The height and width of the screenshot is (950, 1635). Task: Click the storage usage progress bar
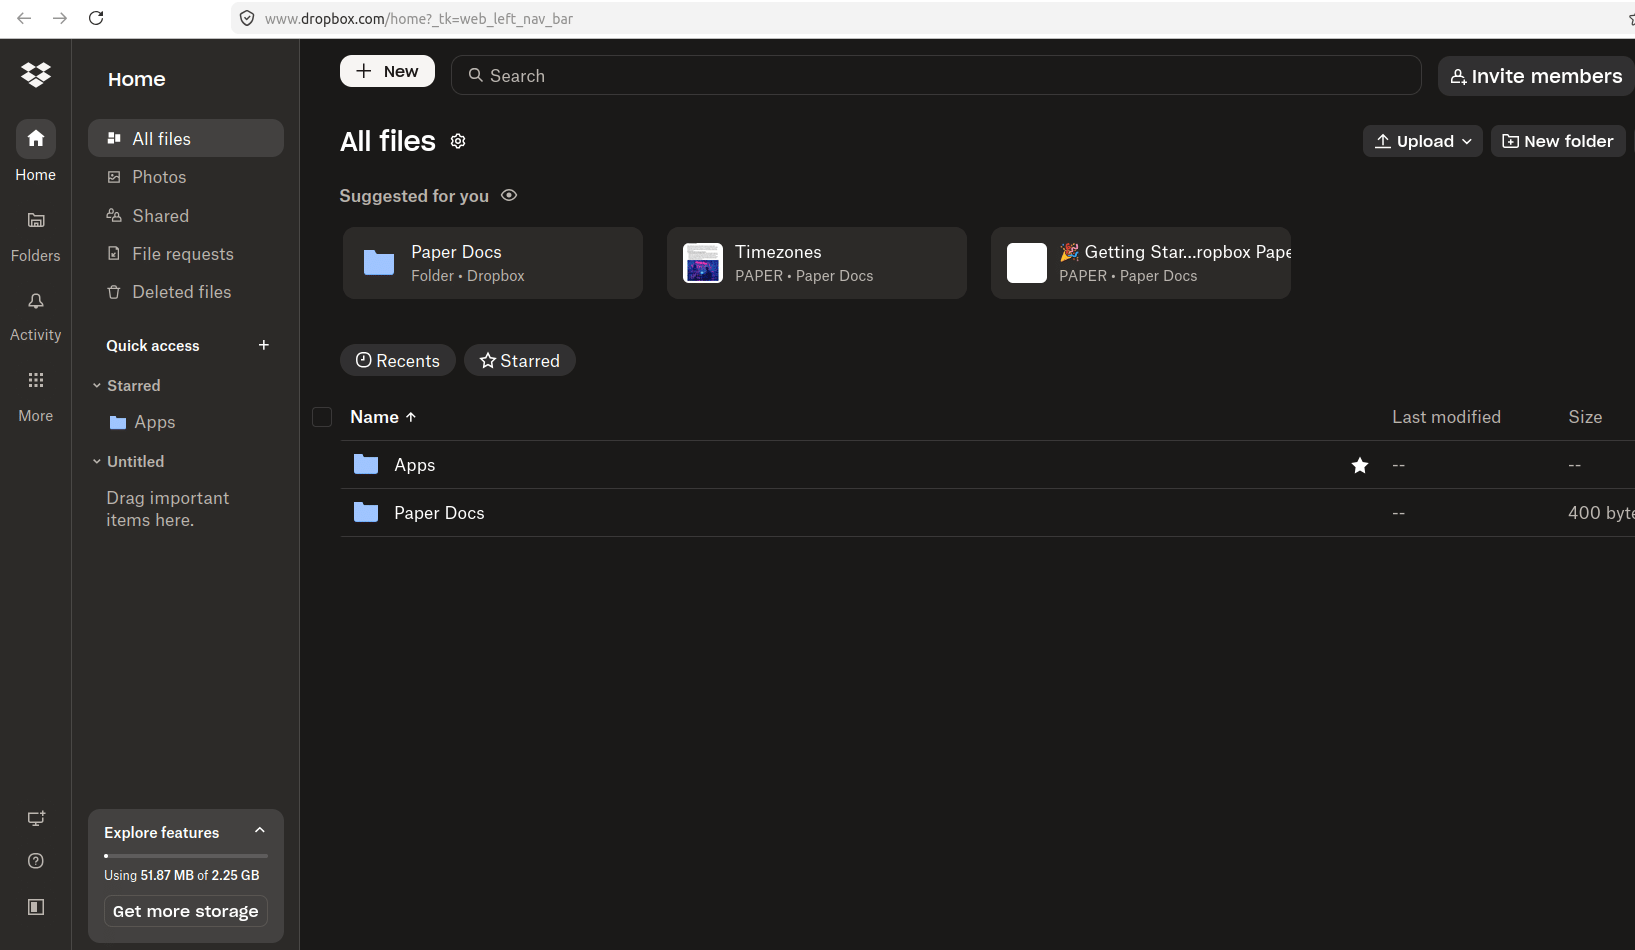[x=186, y=856]
